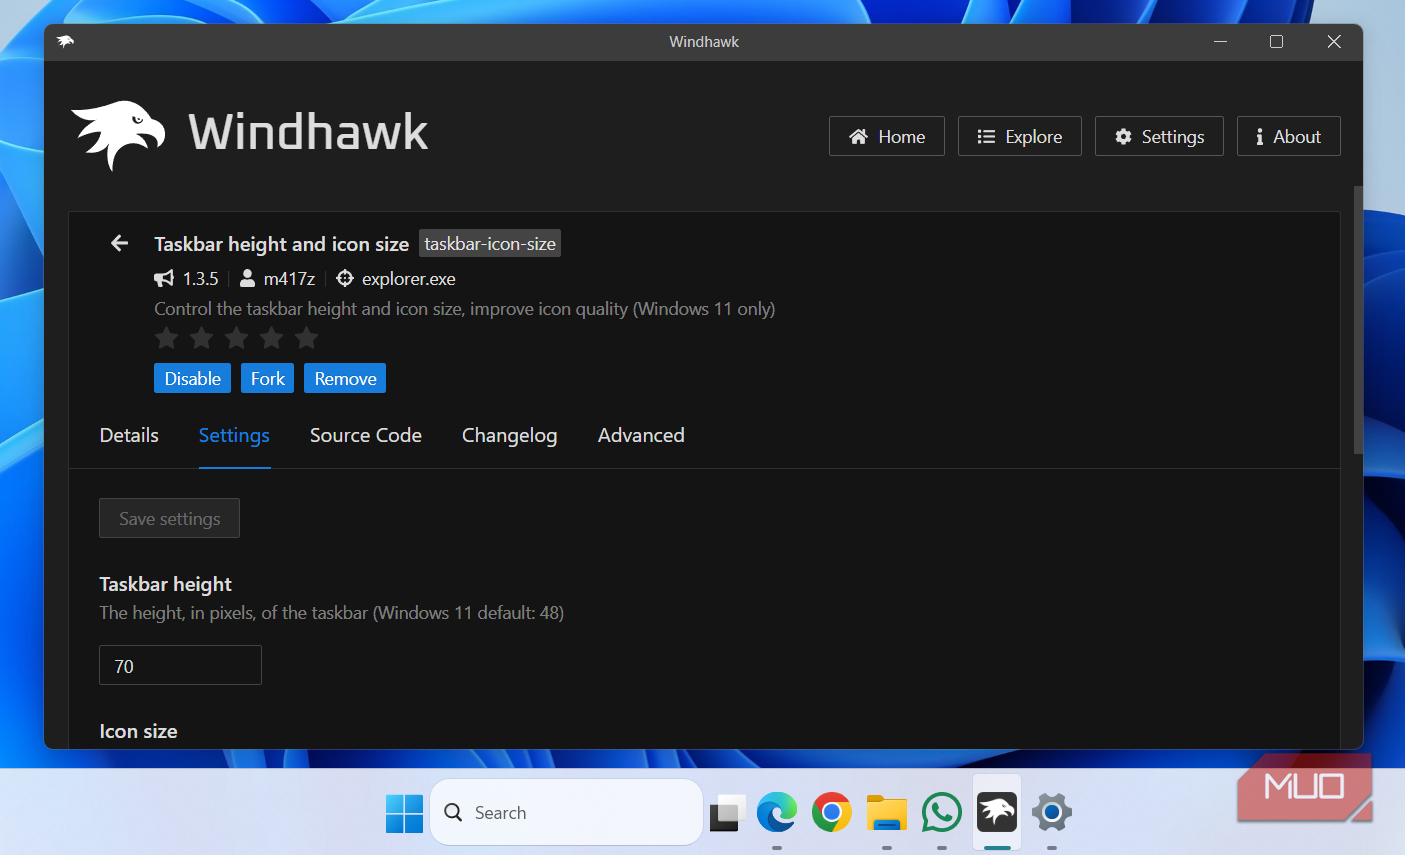Viewport: 1405px width, 855px height.
Task: Rate the mod one star
Action: [x=167, y=338]
